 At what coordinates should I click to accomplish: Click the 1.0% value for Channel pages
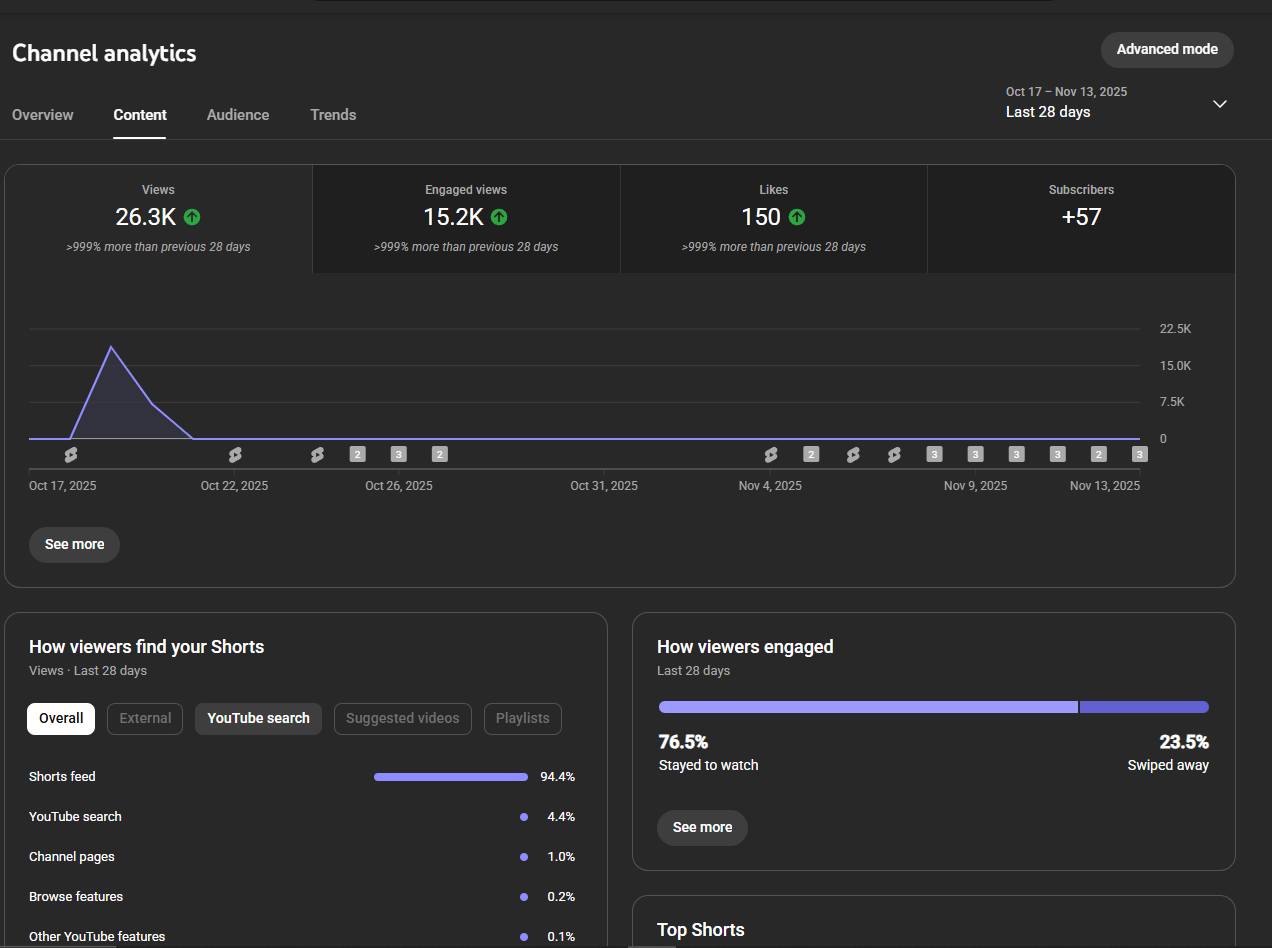click(x=561, y=857)
